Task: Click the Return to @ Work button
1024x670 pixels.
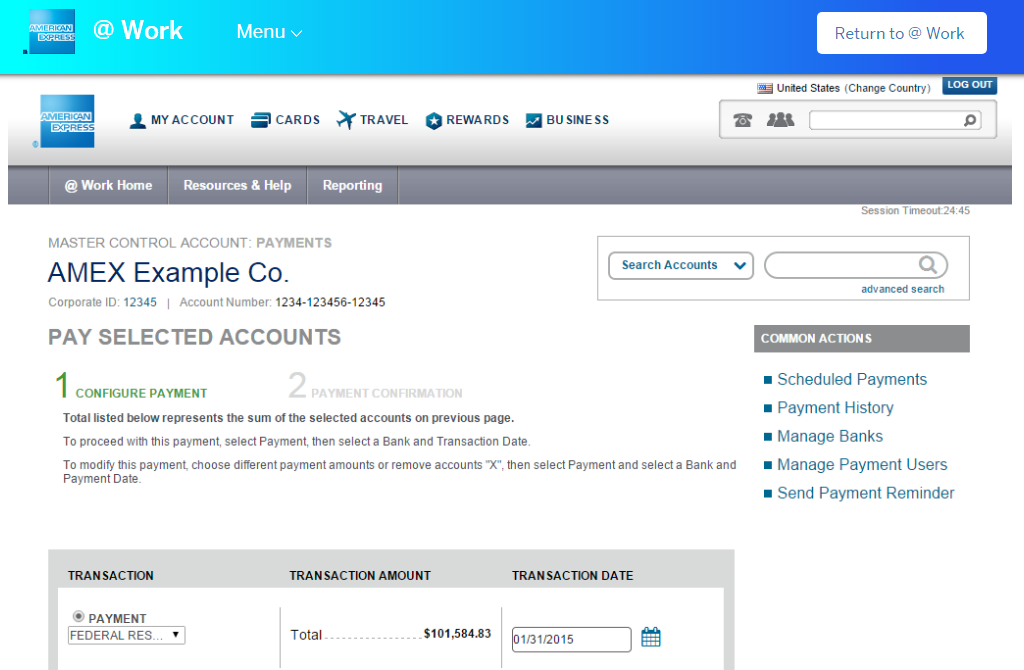Action: point(901,33)
